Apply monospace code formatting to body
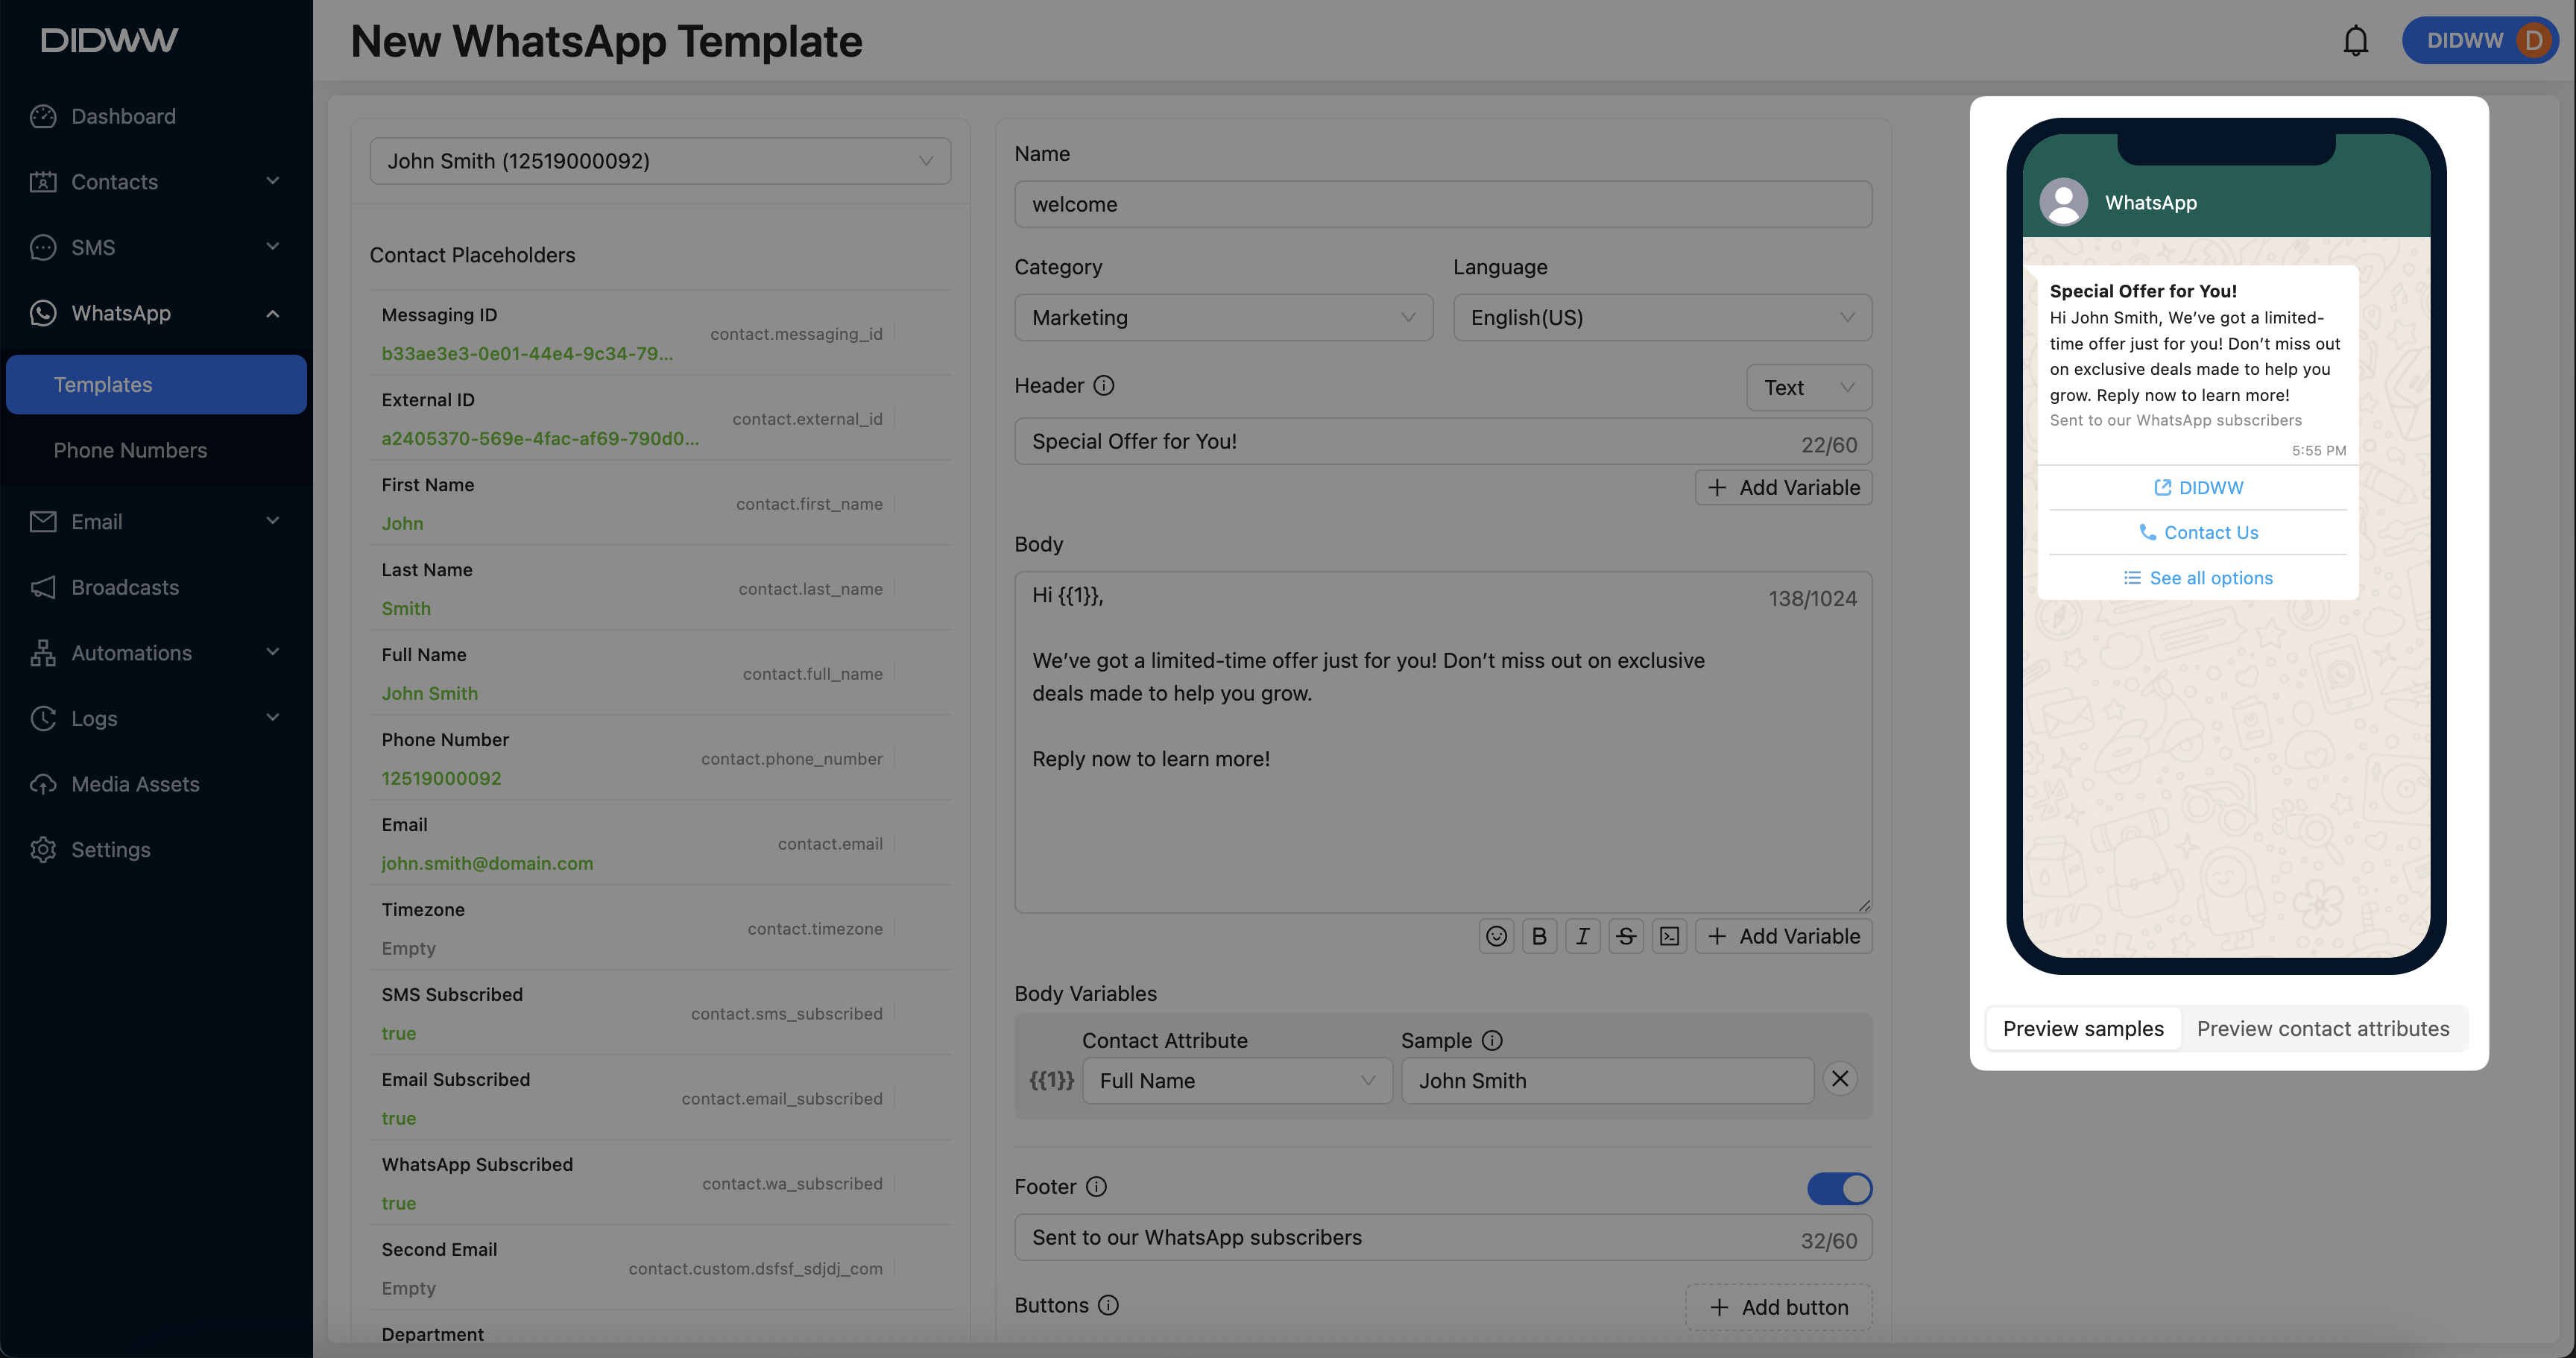 (1669, 936)
